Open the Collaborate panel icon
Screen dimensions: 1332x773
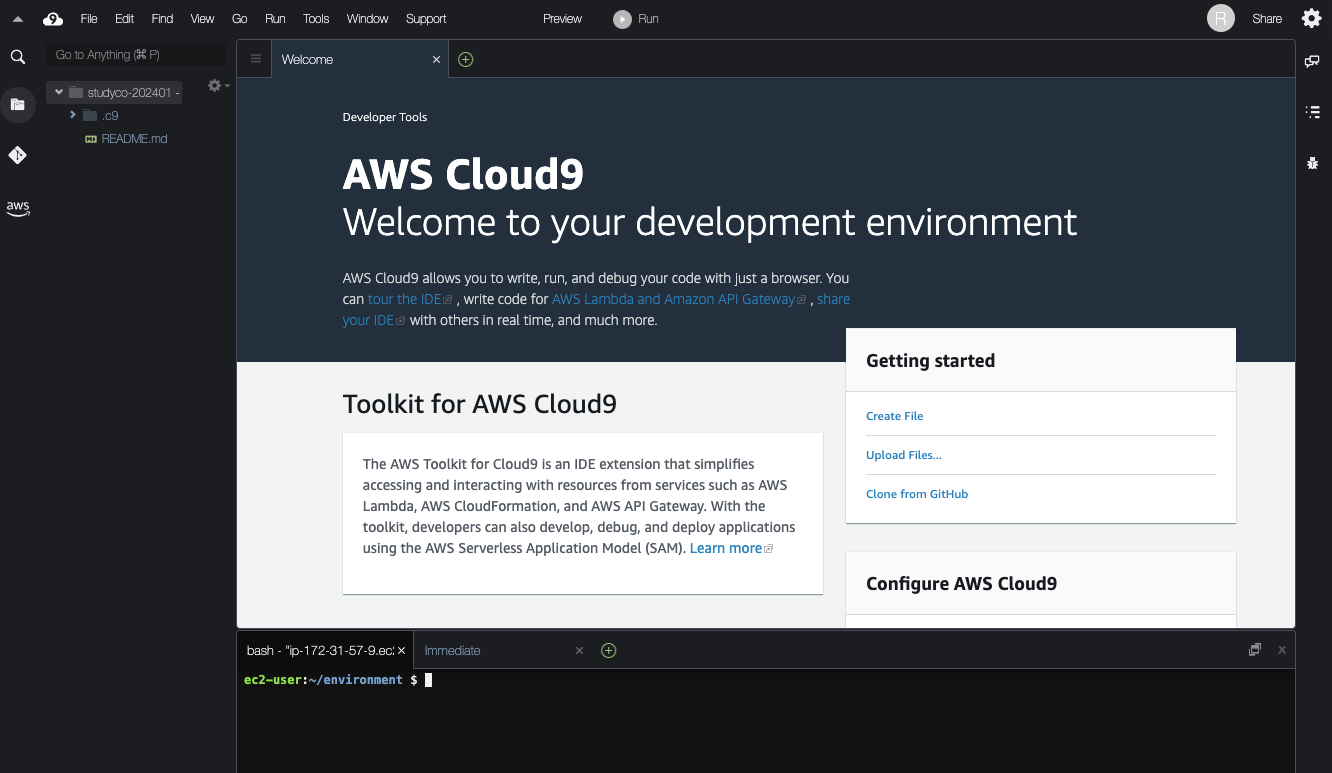pos(1312,61)
